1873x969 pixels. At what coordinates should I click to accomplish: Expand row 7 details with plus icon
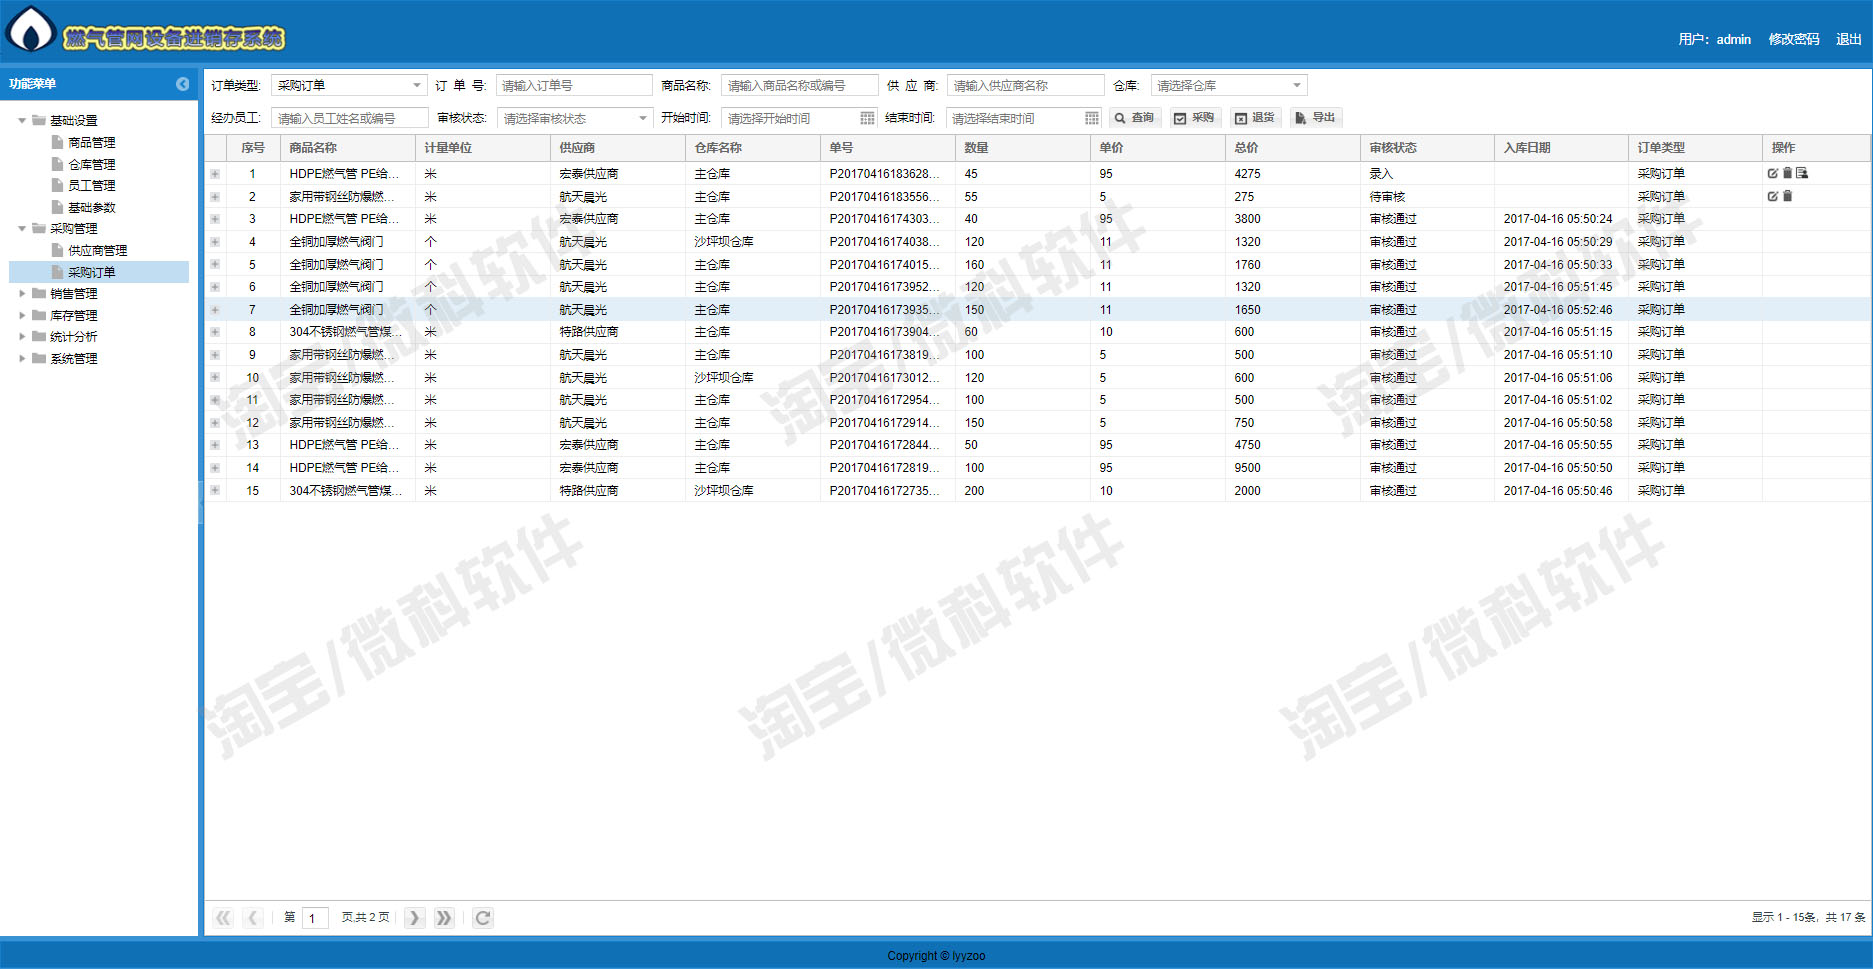[215, 310]
